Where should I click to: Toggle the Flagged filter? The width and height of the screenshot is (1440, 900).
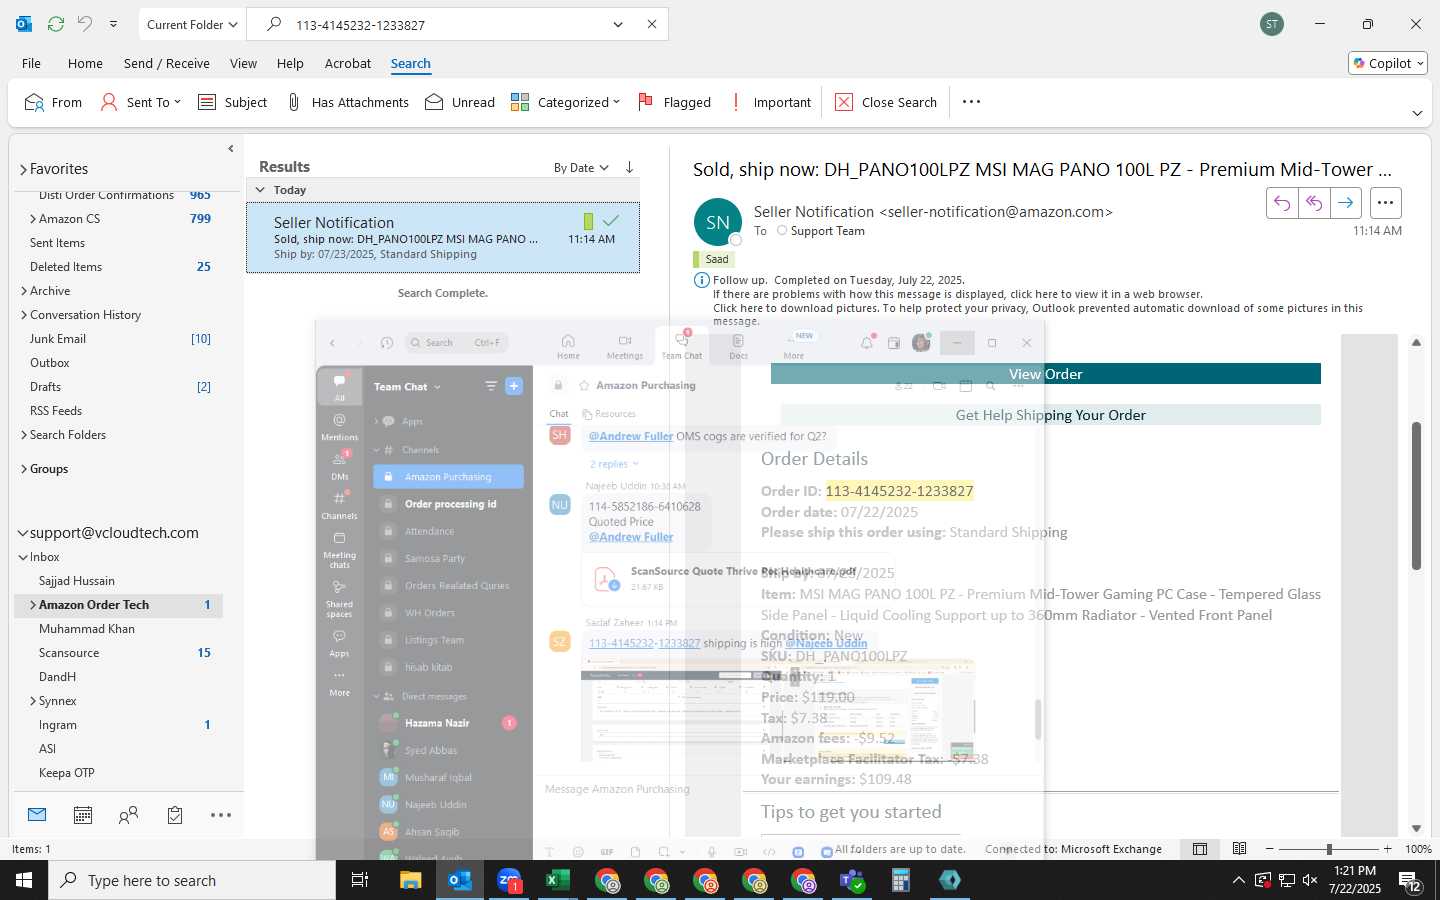coord(674,102)
